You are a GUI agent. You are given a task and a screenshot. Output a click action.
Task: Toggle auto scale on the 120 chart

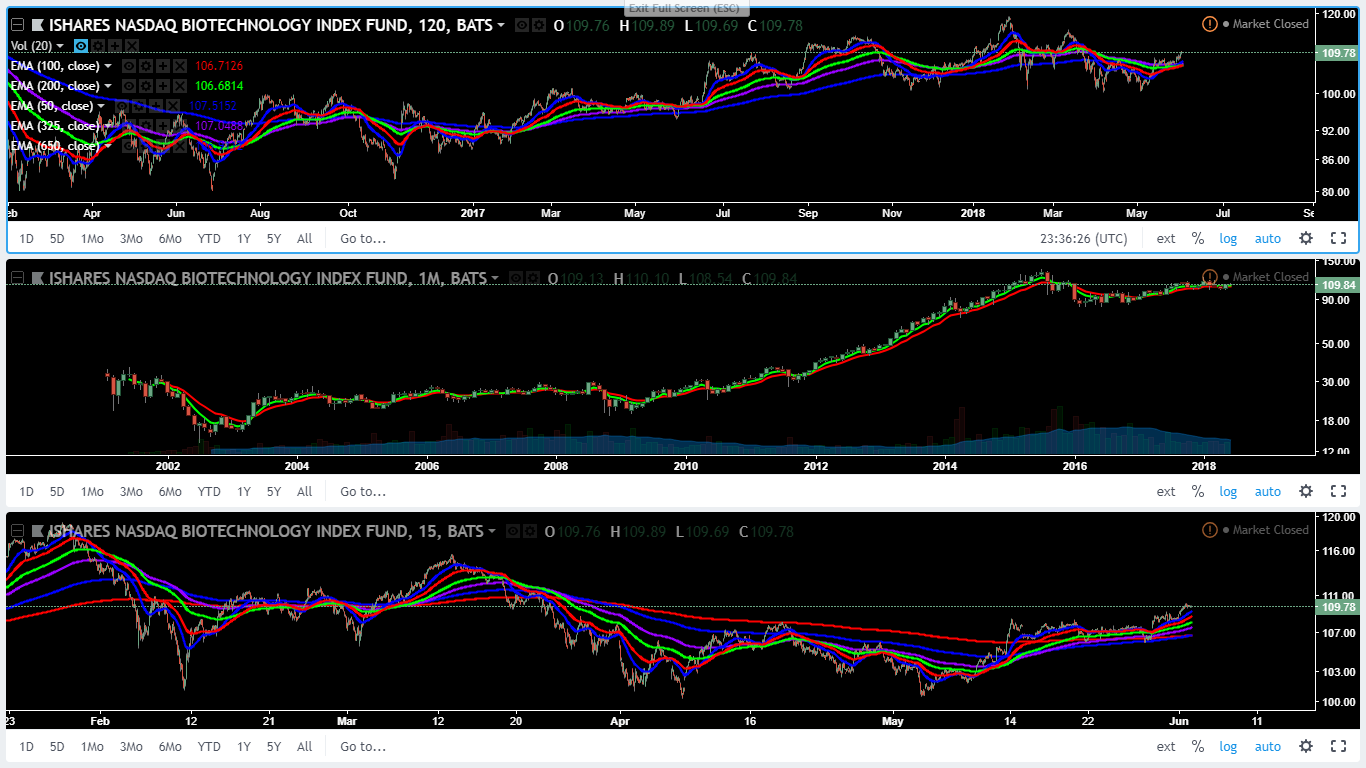(1268, 239)
